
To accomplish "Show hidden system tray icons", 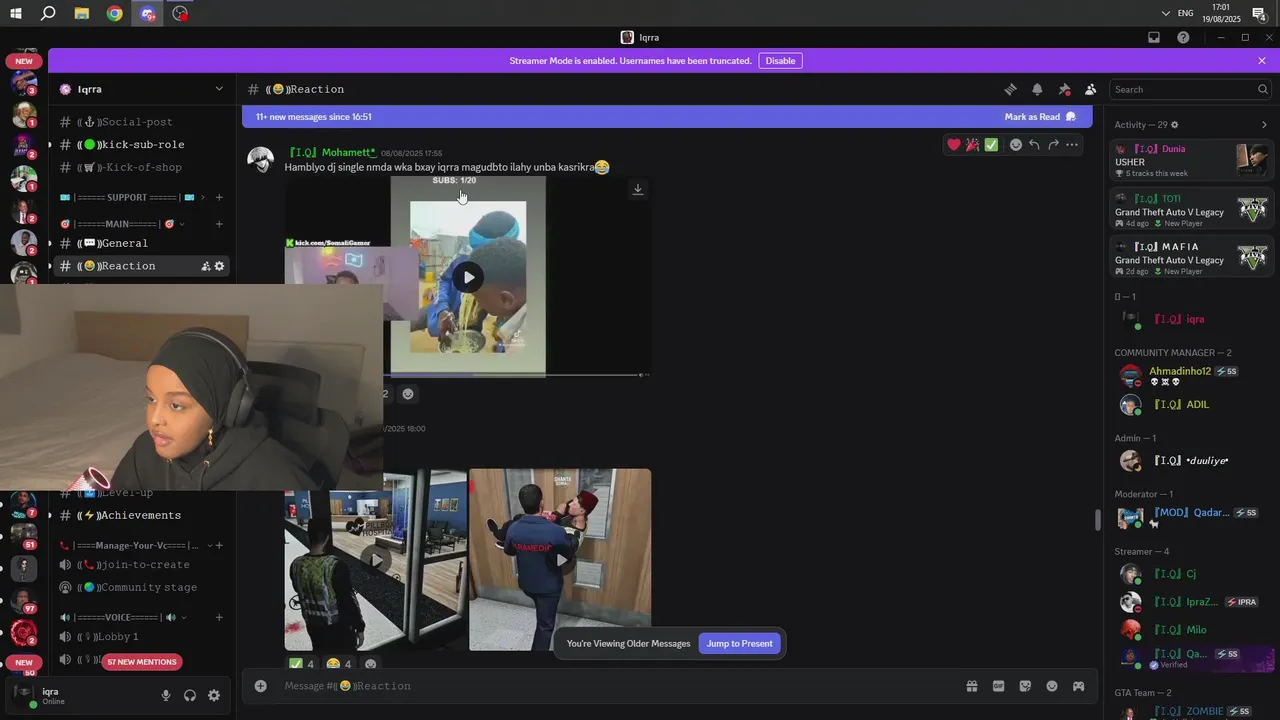I will click(1165, 13).
